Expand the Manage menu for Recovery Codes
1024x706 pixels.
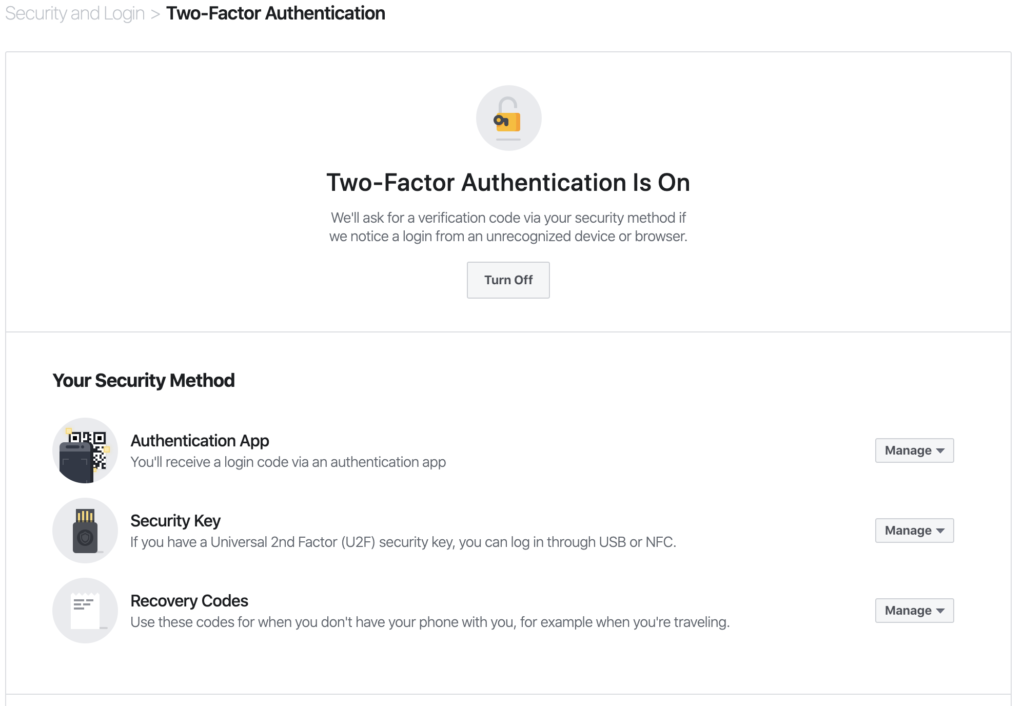click(x=914, y=610)
